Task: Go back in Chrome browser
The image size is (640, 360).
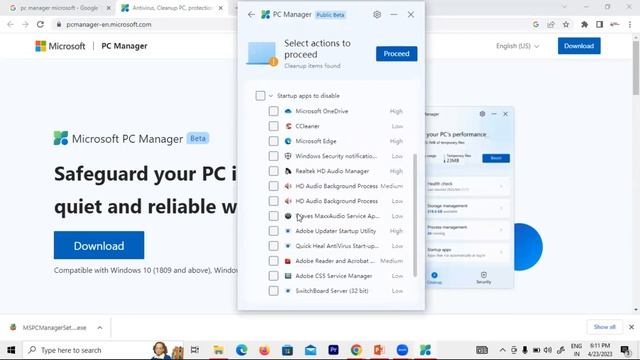Action: click(x=10, y=24)
